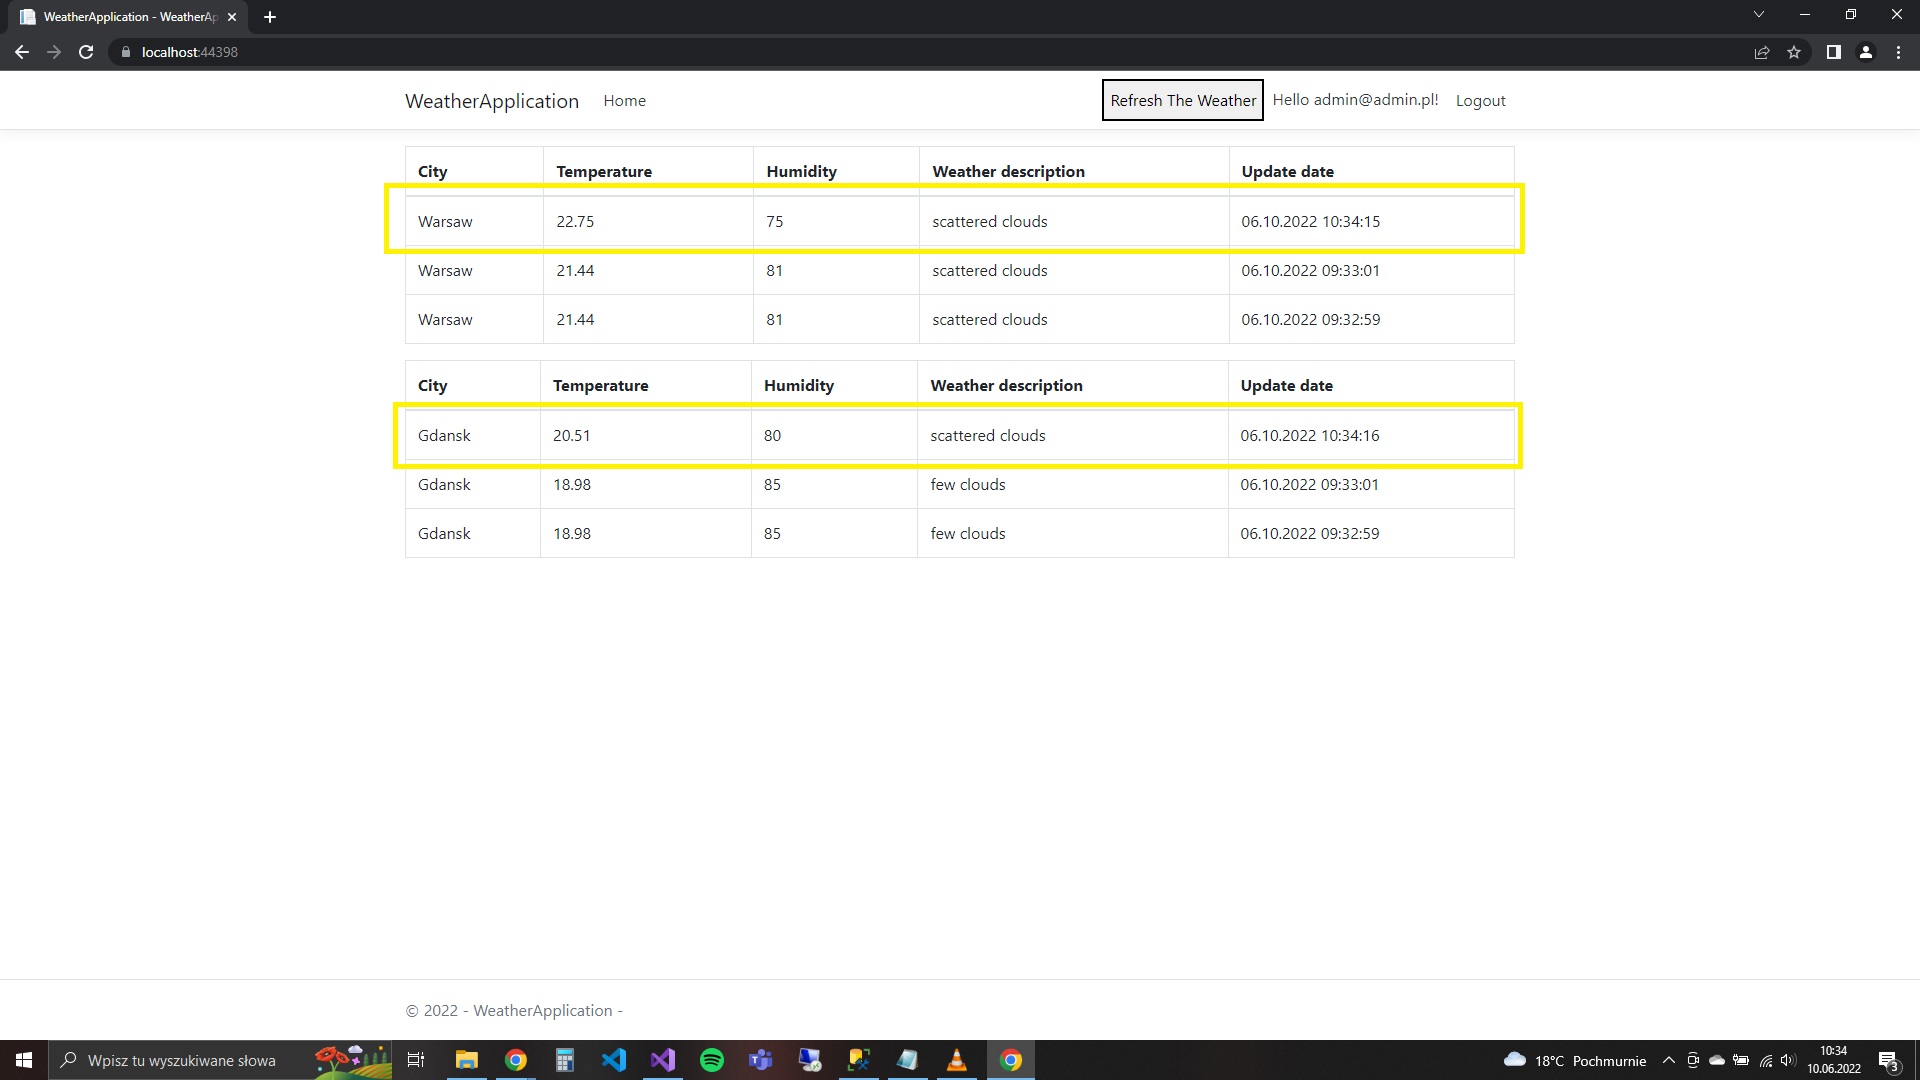
Task: Open Visual Studio from the taskbar
Action: tap(663, 1060)
